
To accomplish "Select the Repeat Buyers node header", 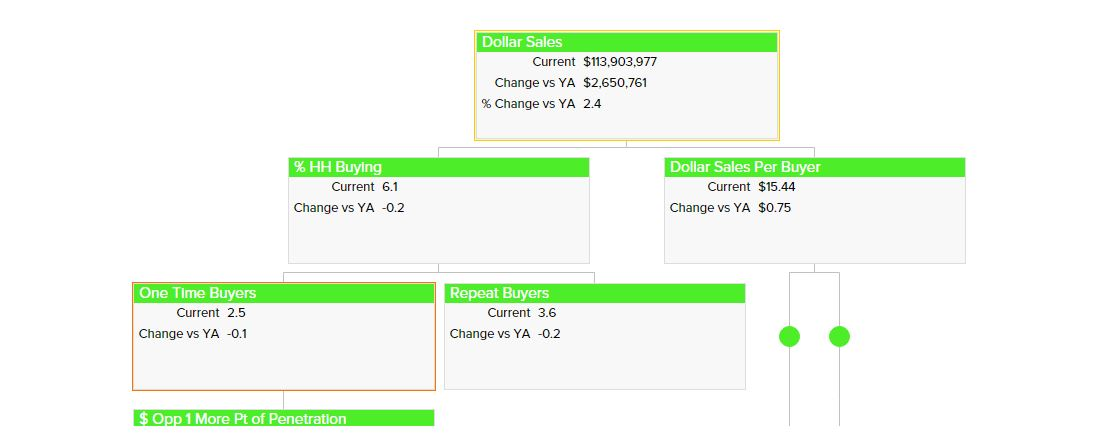I will click(594, 293).
